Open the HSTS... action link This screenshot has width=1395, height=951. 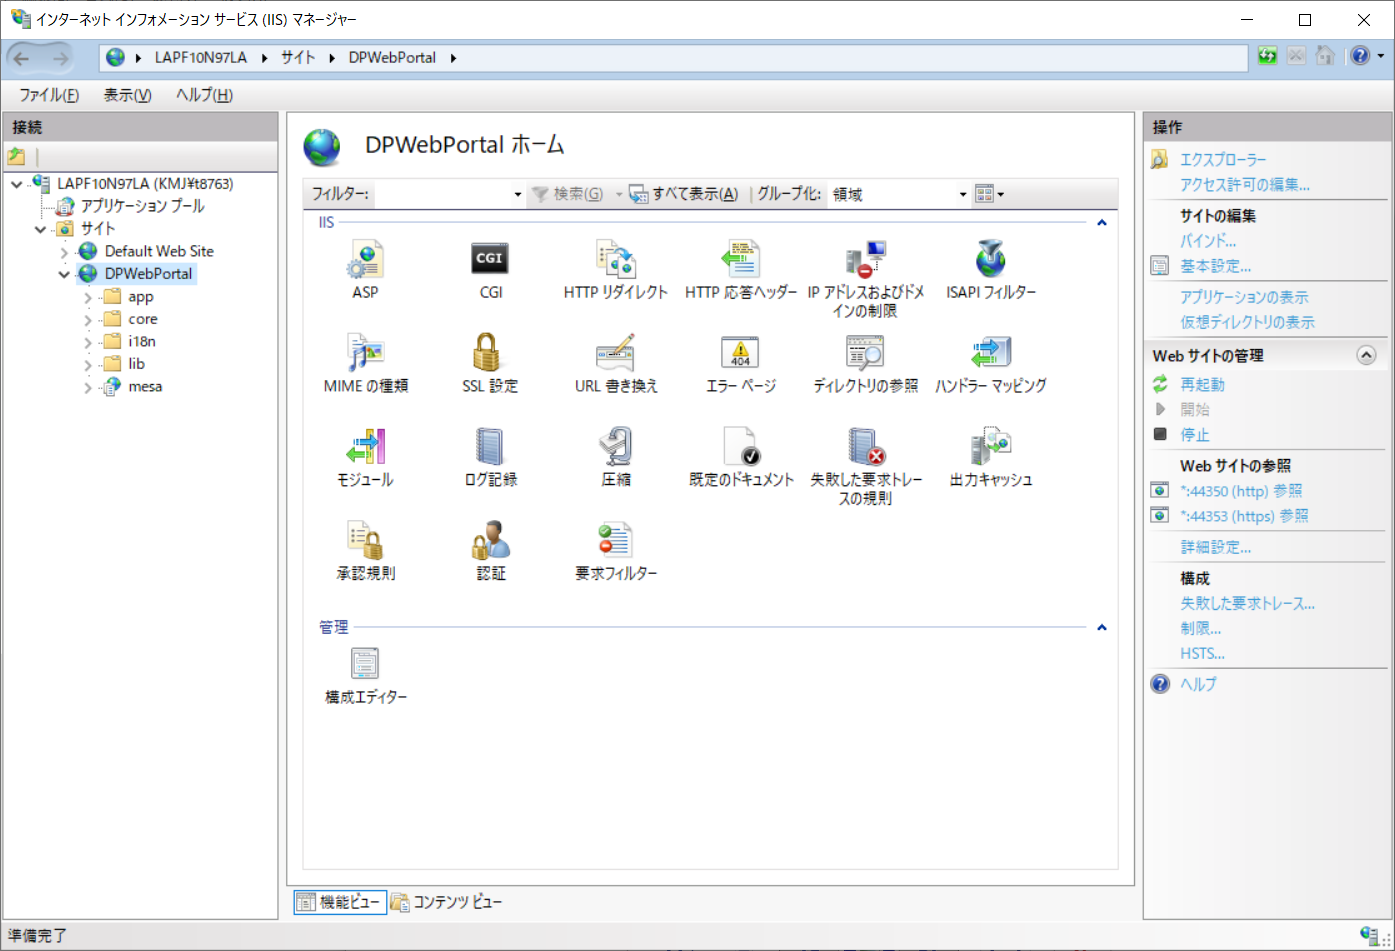tap(1202, 654)
